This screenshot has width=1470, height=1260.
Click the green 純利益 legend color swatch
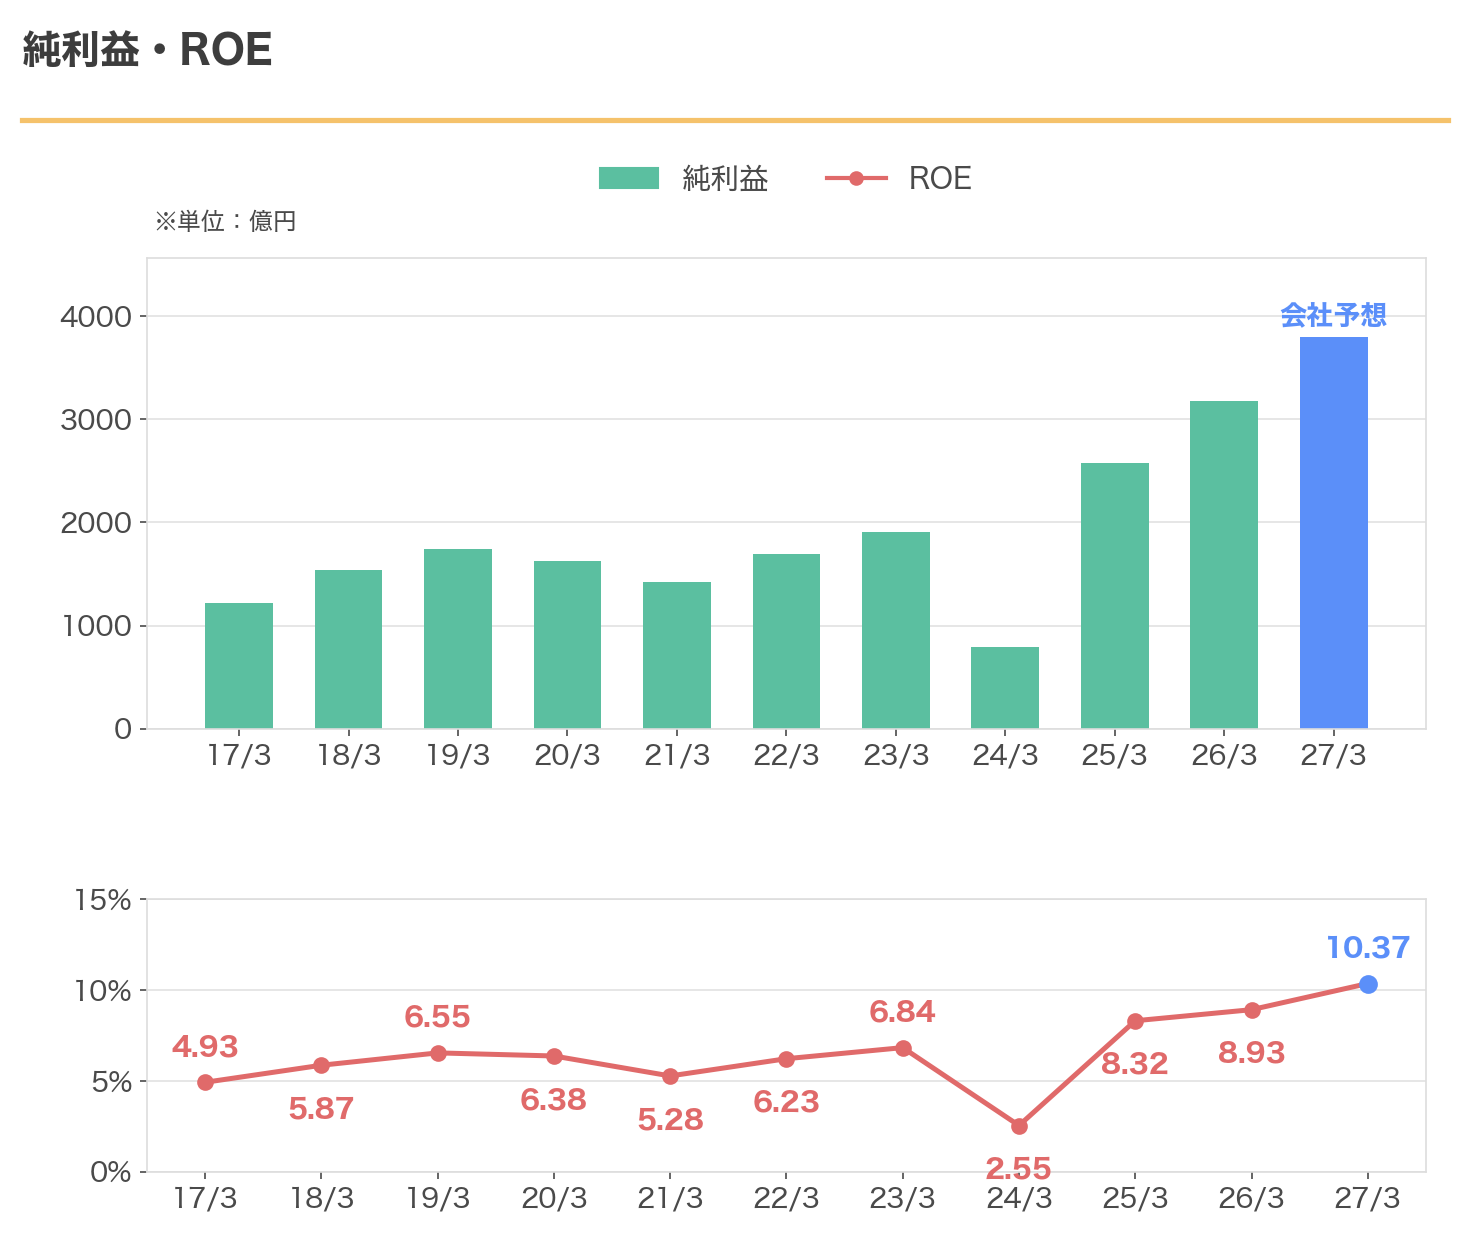click(x=629, y=178)
